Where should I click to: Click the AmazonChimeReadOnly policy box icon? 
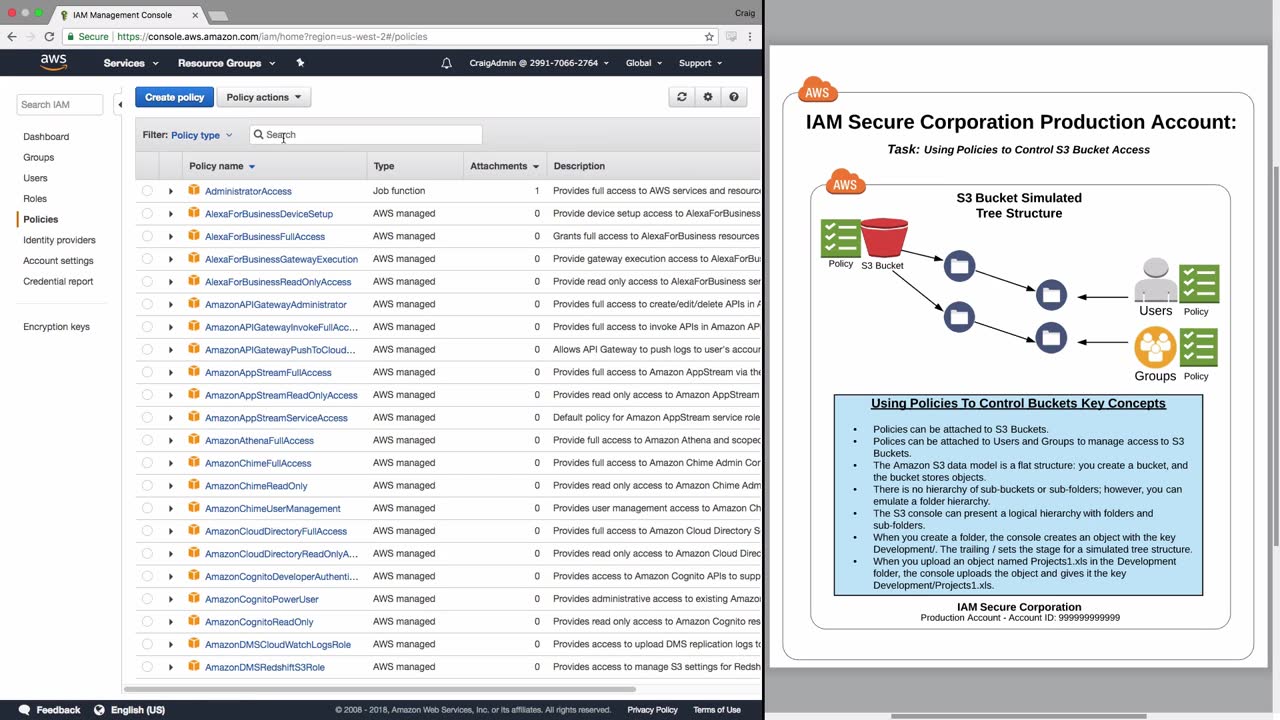[194, 486]
